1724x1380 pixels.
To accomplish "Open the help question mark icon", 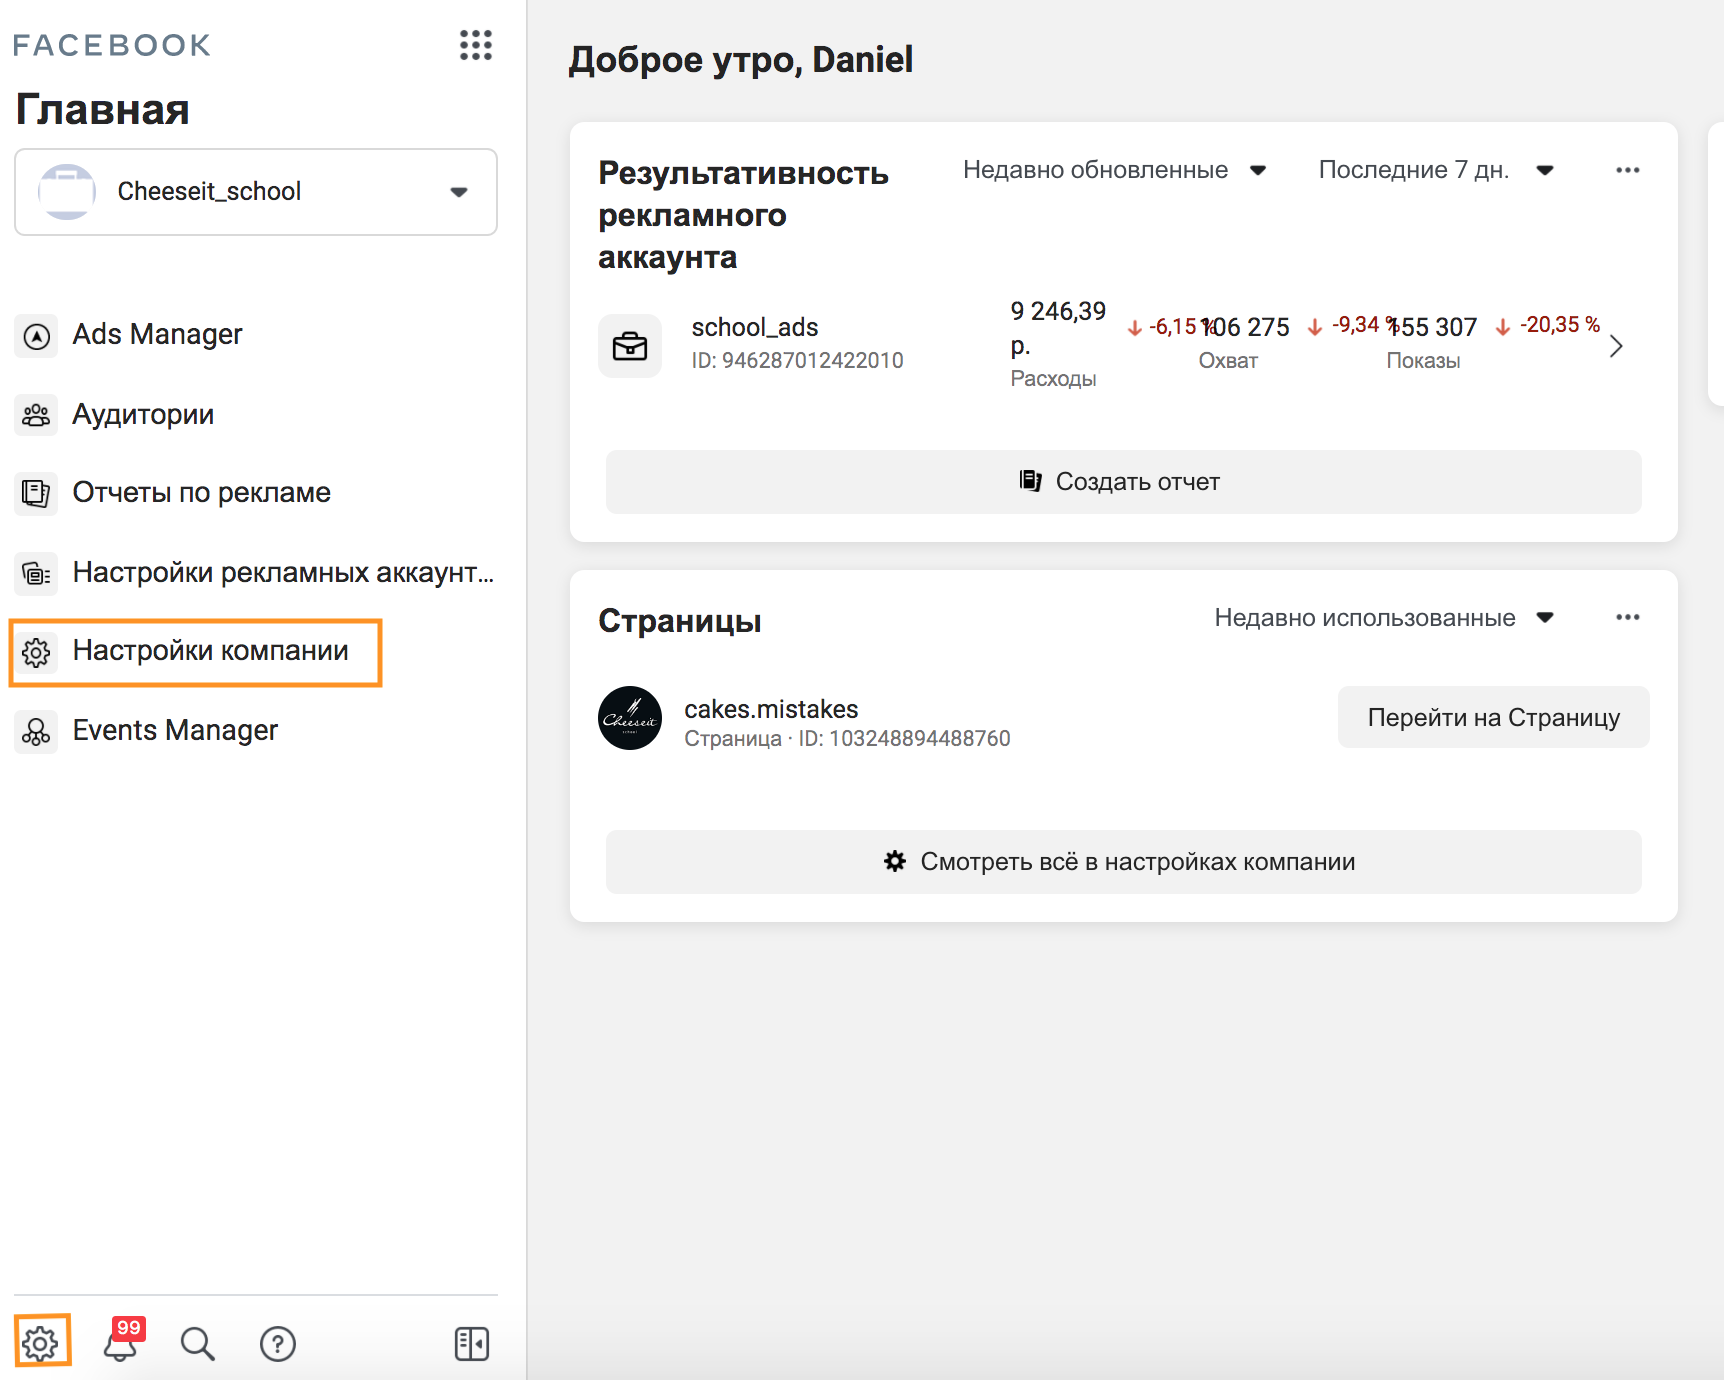I will pos(278,1344).
